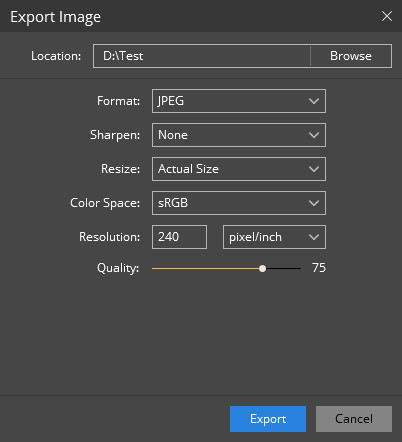
Task: Click the Format dropdown chevron arrow
Action: 314,101
